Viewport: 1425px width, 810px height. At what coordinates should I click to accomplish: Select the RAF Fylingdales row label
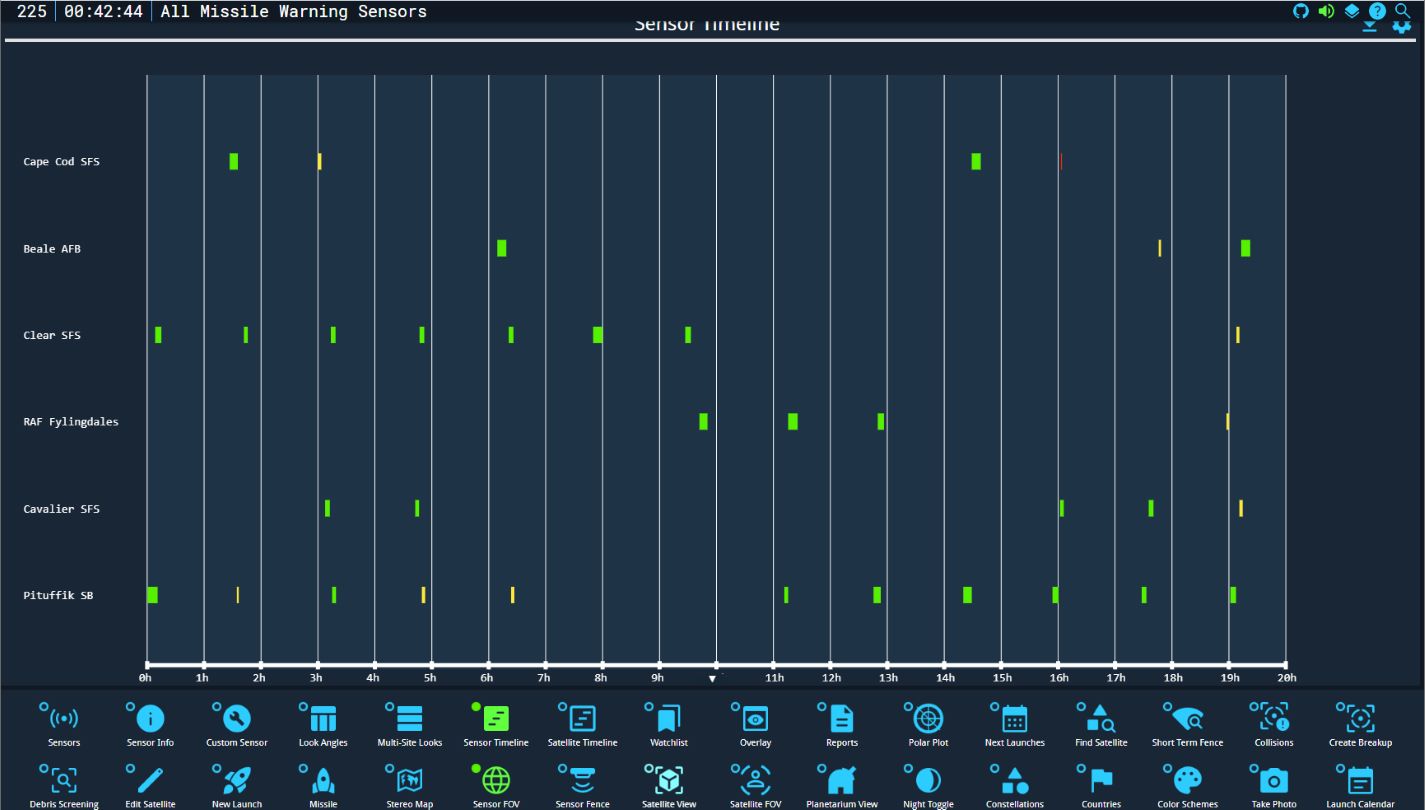(x=71, y=422)
